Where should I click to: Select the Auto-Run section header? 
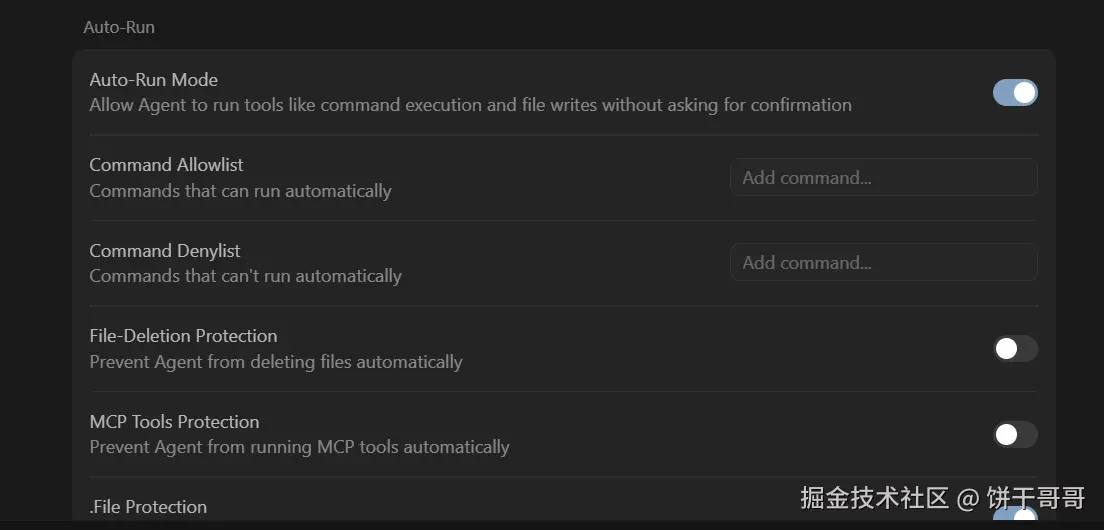119,27
